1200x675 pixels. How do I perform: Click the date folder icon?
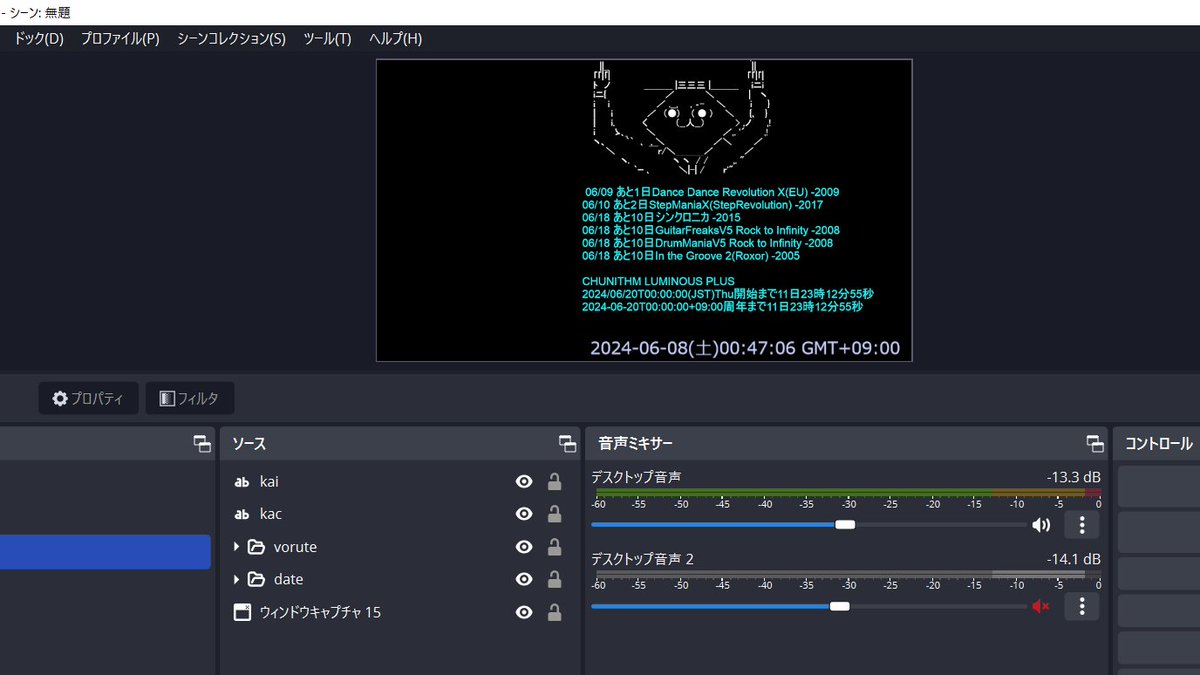point(256,579)
